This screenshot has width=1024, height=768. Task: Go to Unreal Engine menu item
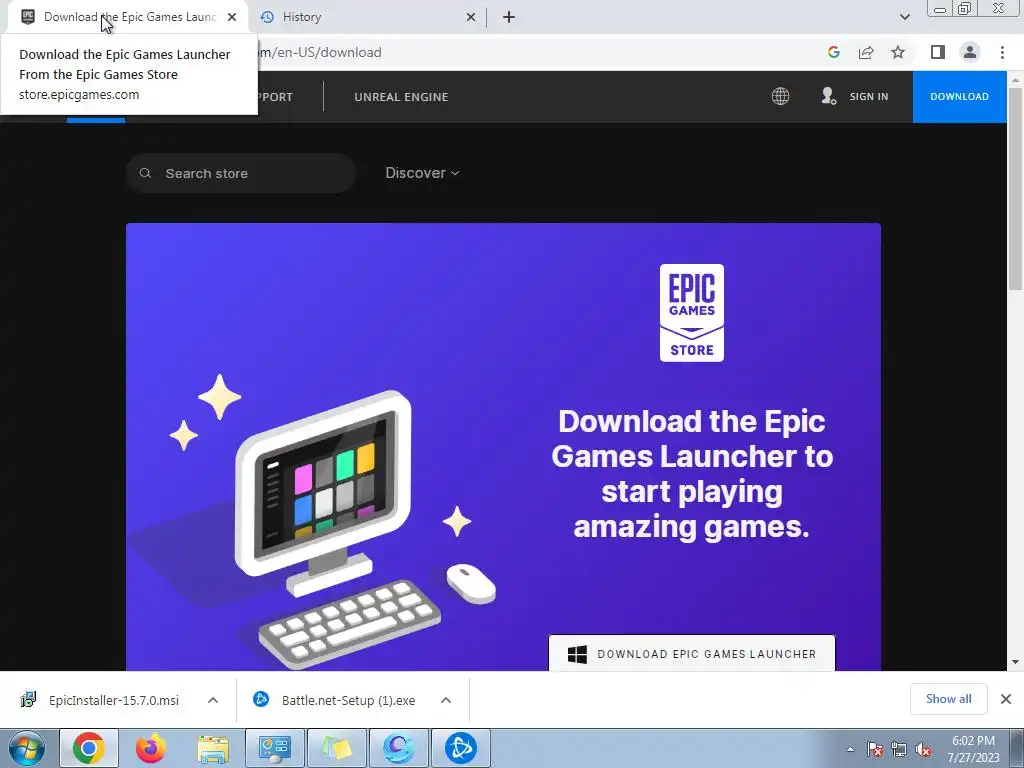[401, 97]
